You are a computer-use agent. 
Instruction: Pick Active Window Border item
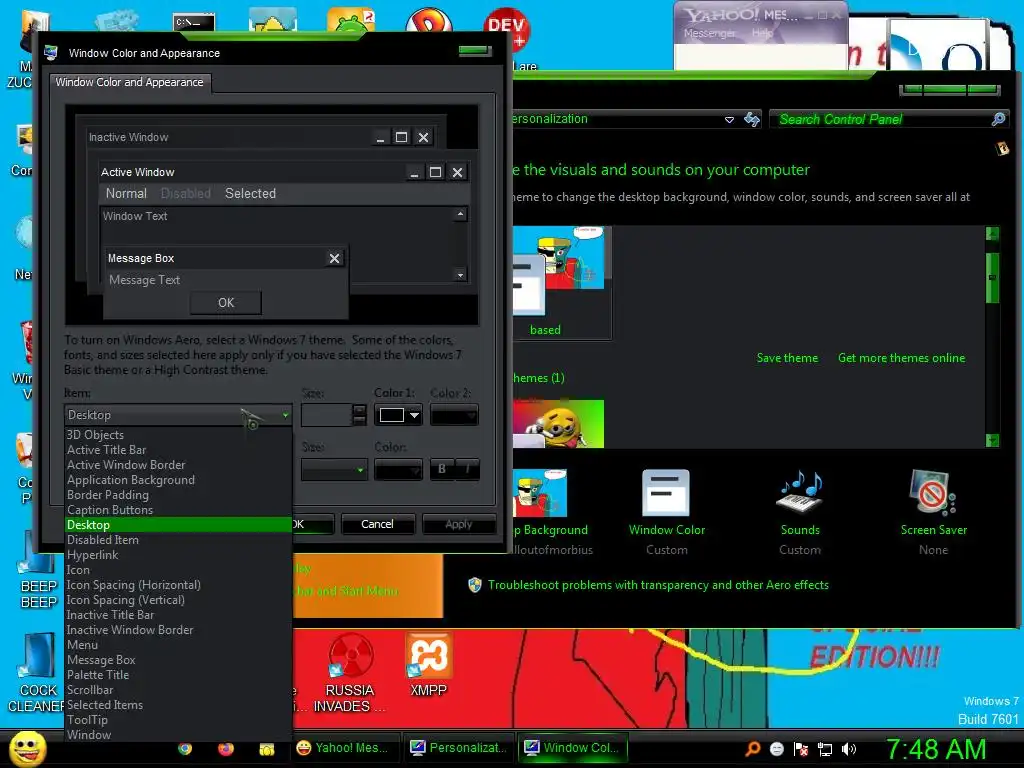coord(178,465)
